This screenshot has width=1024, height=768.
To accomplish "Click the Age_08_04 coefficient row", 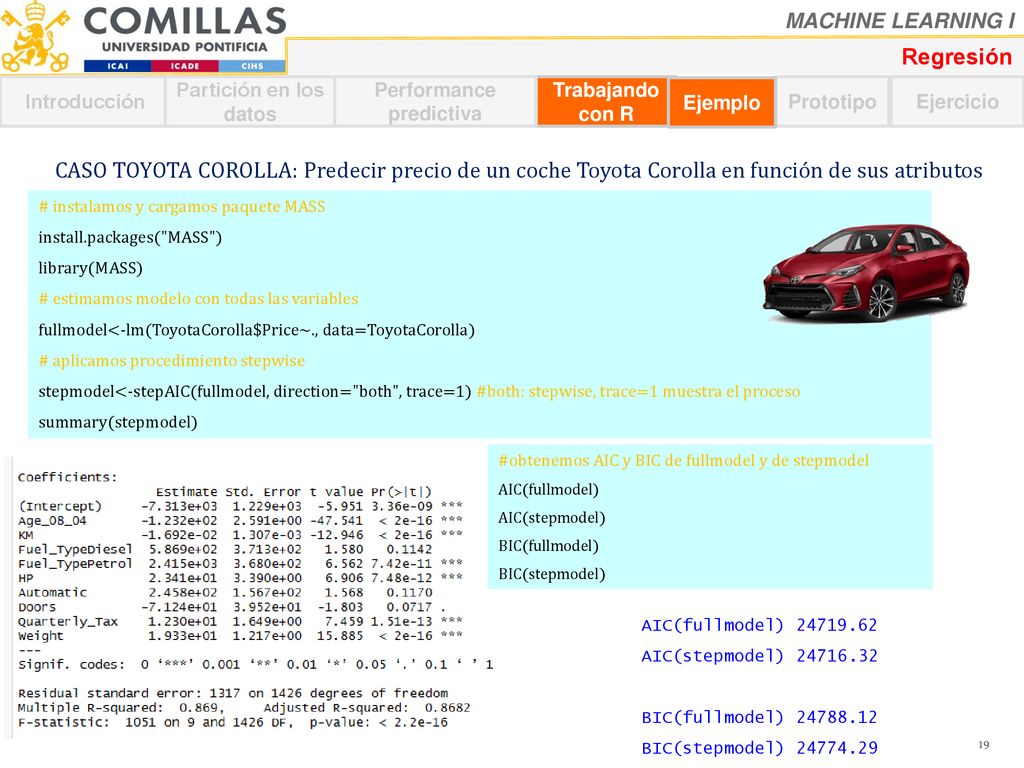I will 240,520.
